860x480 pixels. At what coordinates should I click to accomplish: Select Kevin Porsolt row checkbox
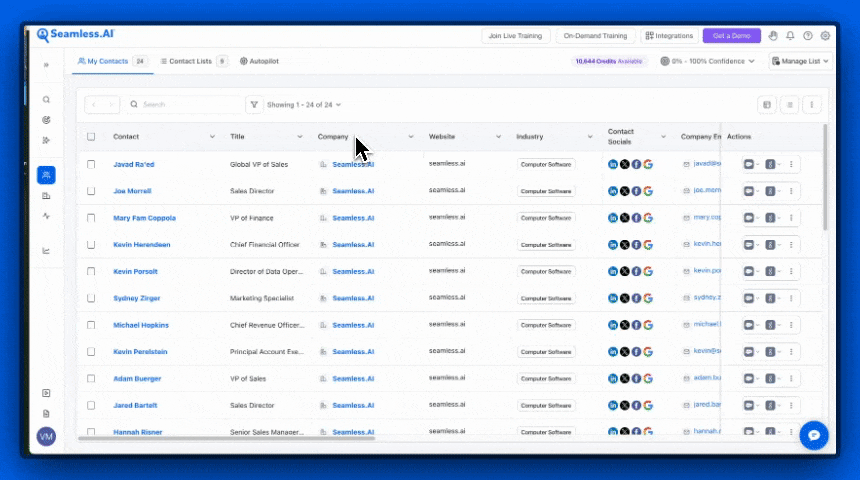pos(91,272)
